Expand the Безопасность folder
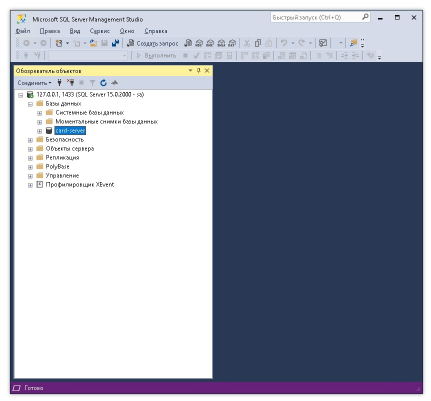 click(x=30, y=140)
